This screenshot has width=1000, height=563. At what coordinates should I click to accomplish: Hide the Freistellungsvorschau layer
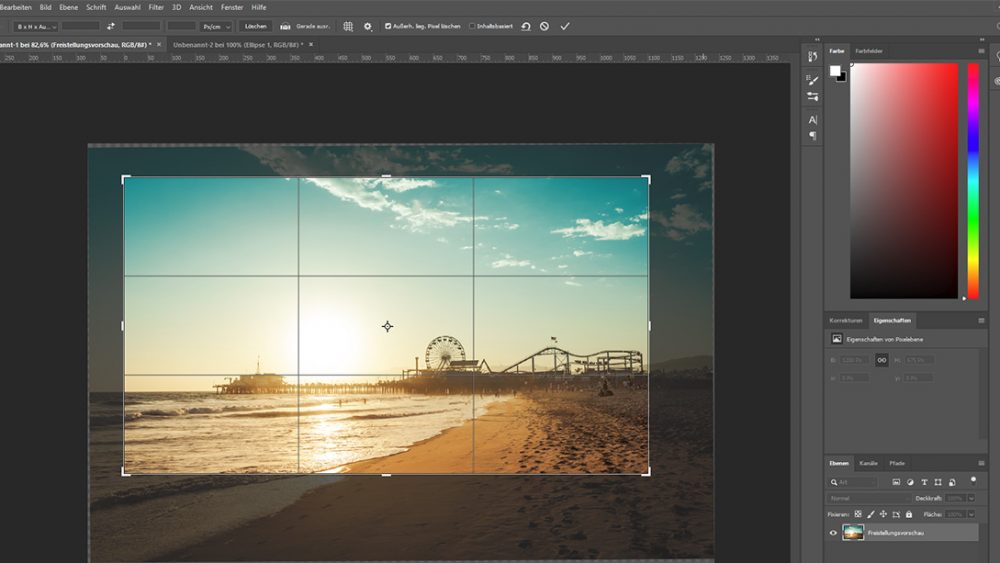833,533
